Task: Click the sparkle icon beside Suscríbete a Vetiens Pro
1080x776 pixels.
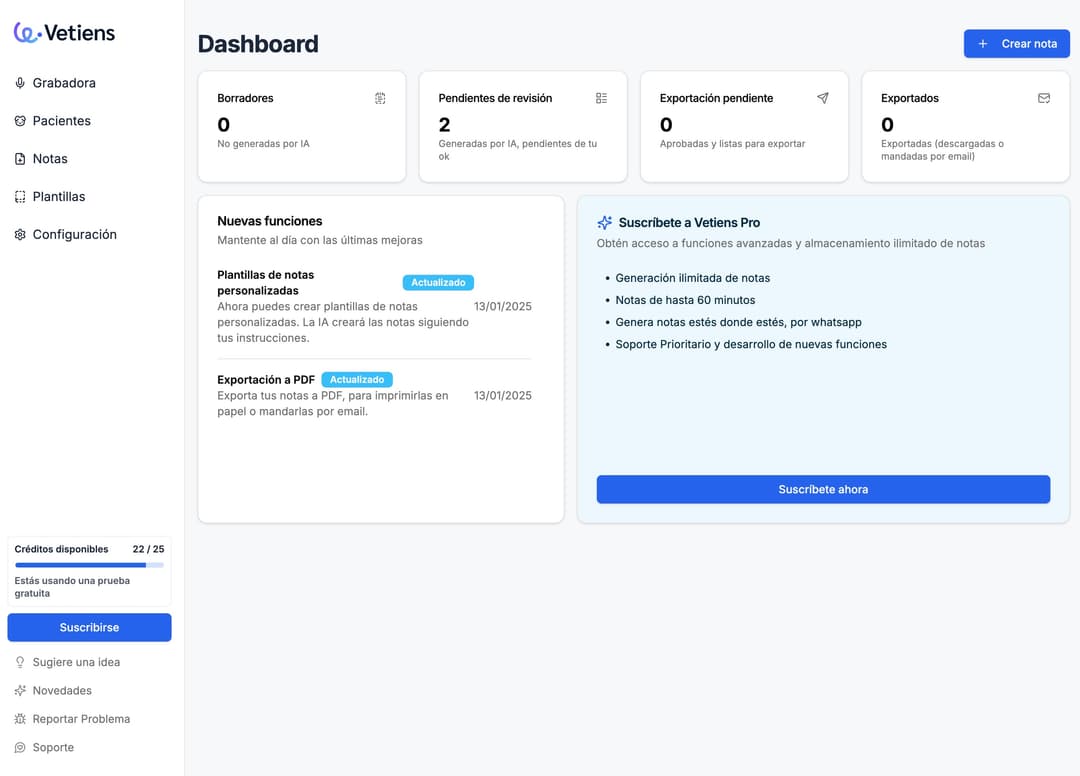Action: (604, 223)
